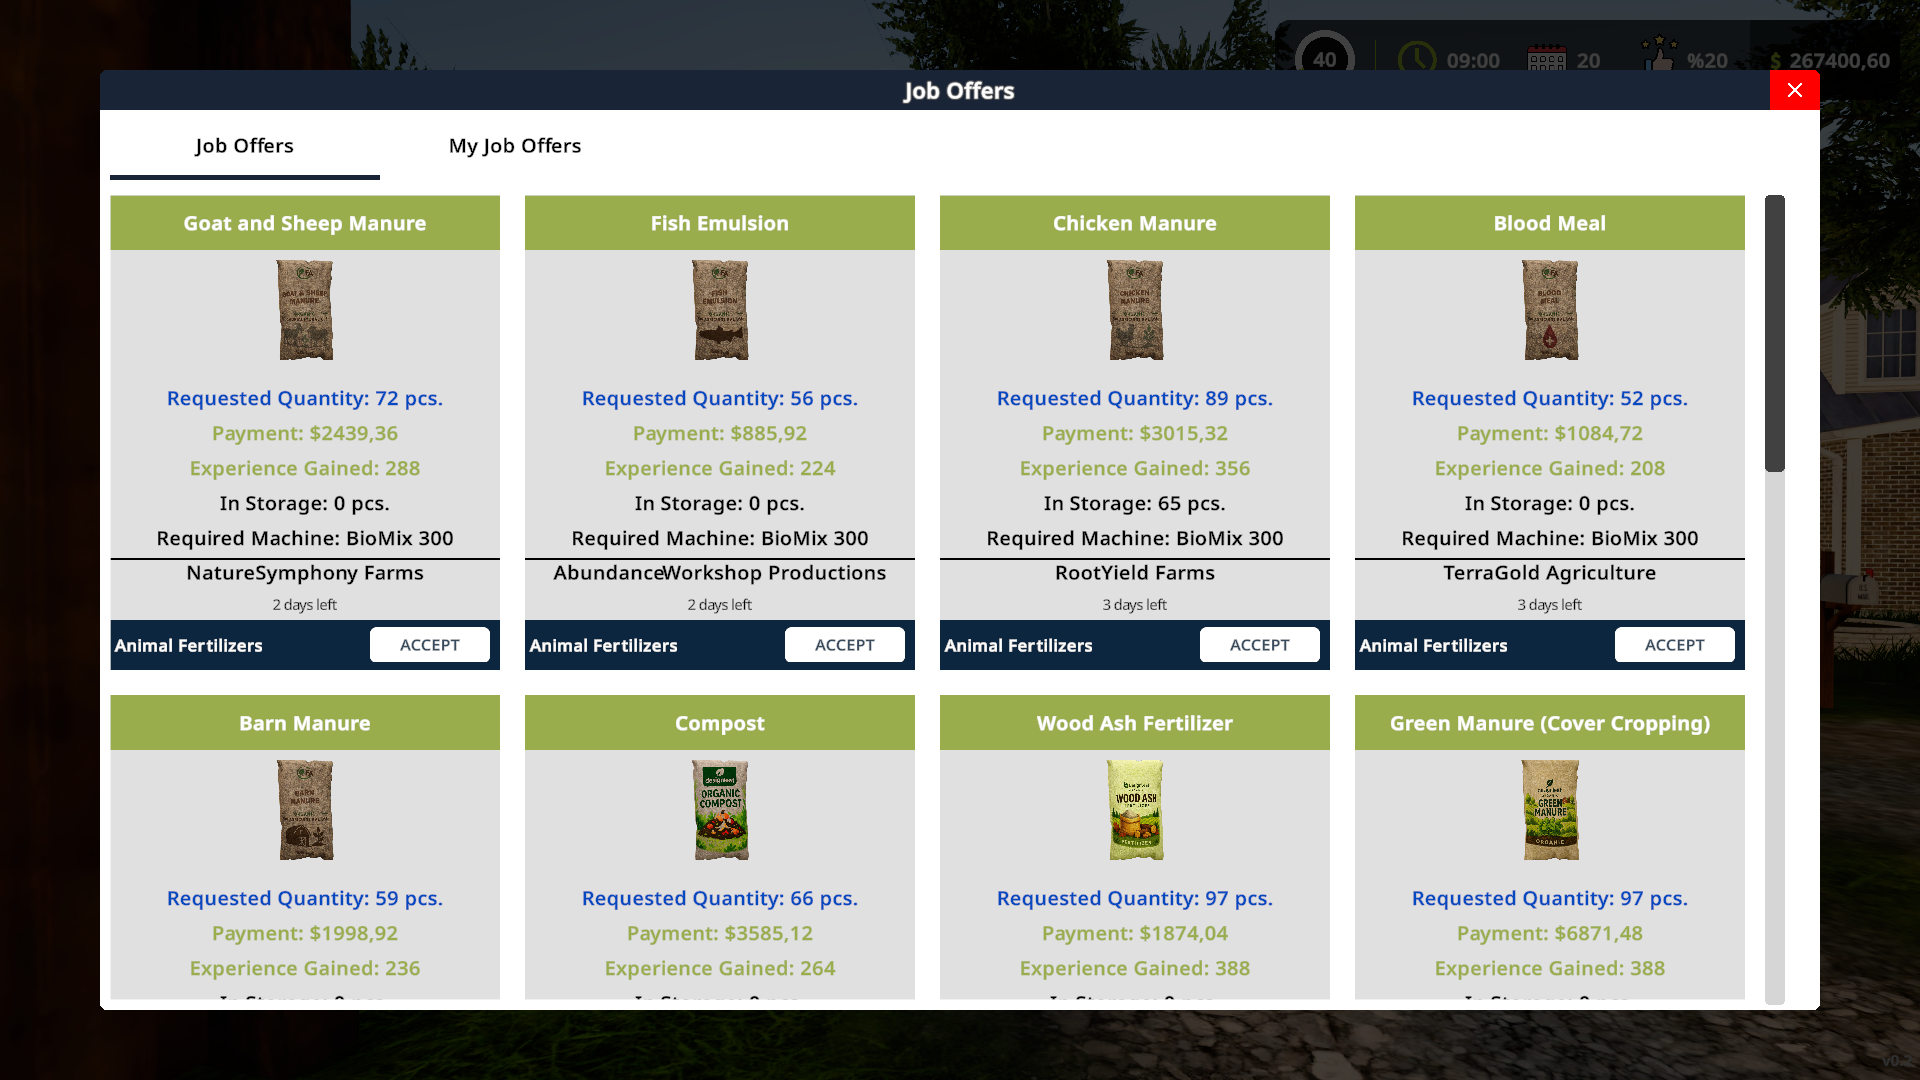Click the Chicken Manure bag image
Screen dimensions: 1920x1080
(x=1135, y=310)
